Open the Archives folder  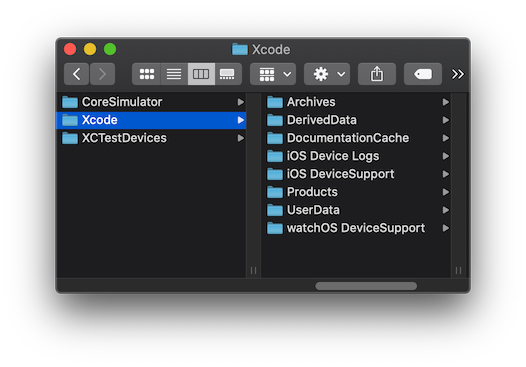[356, 102]
